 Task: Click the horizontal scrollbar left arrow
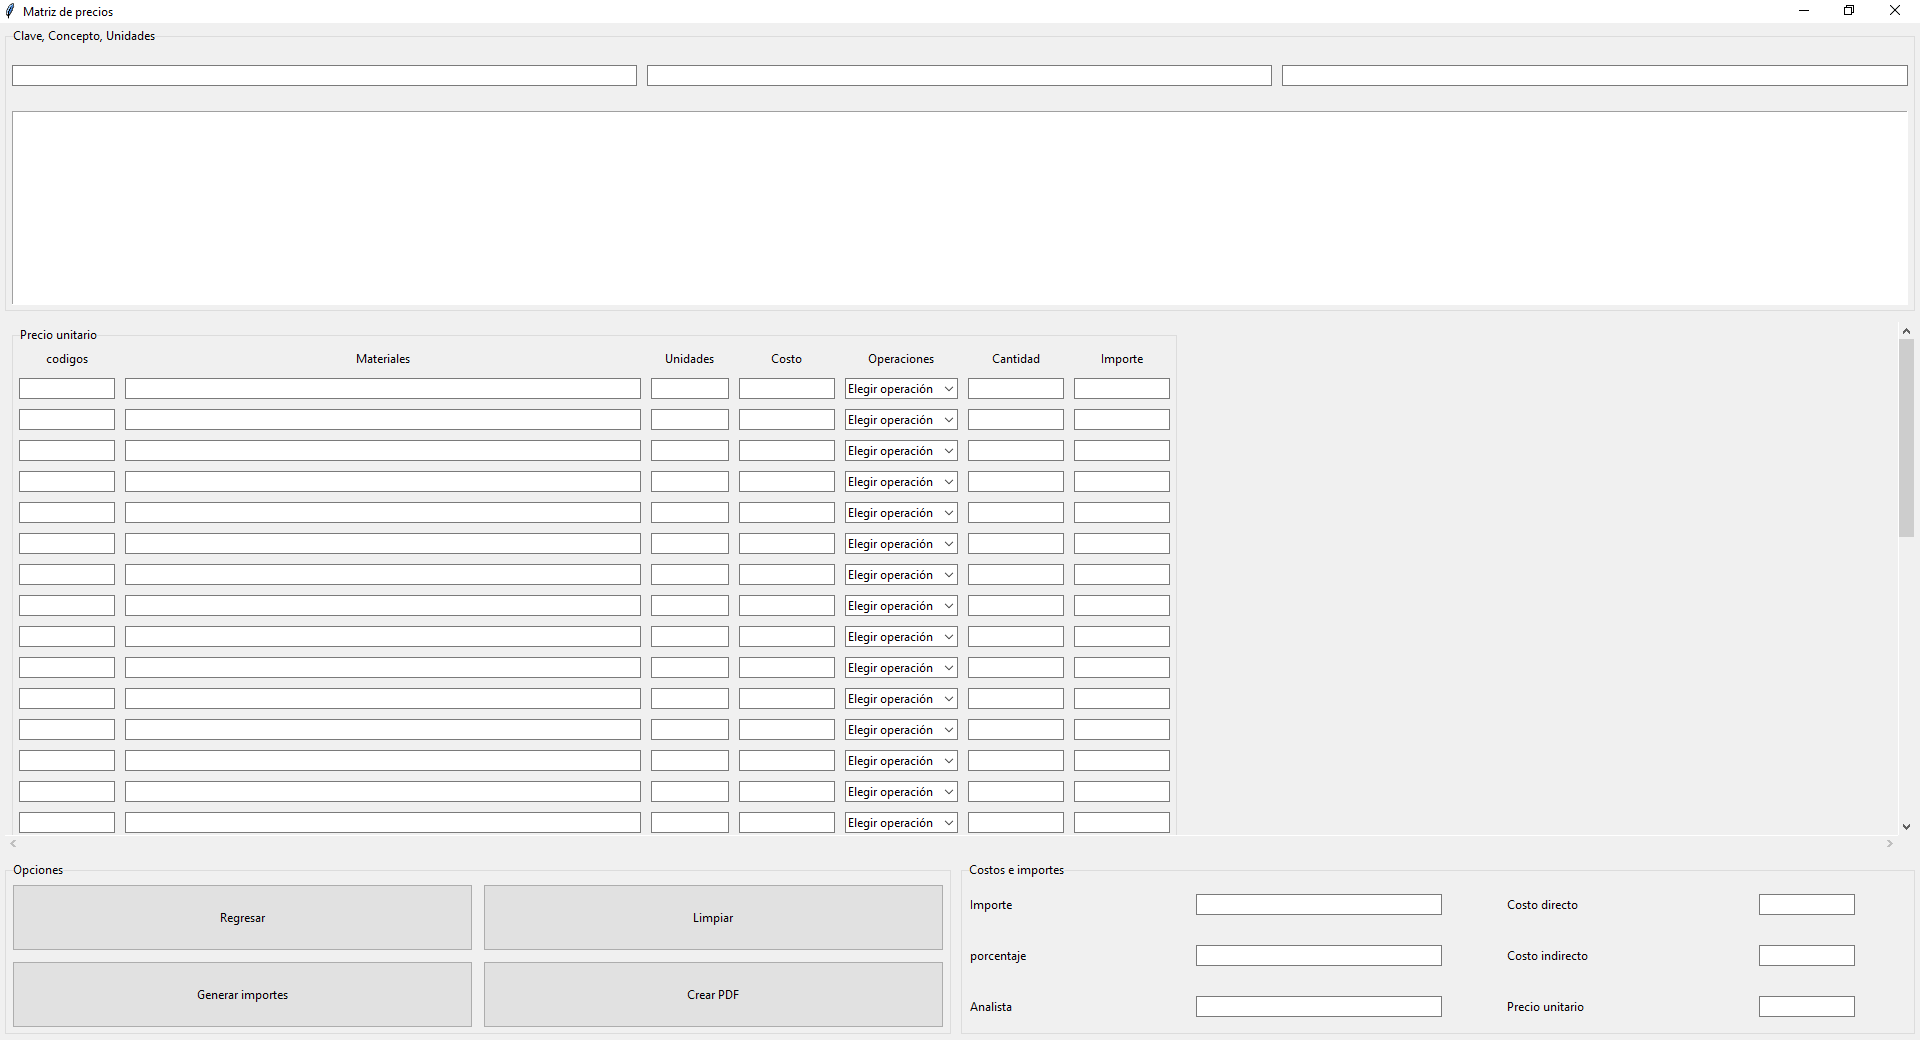coord(13,844)
